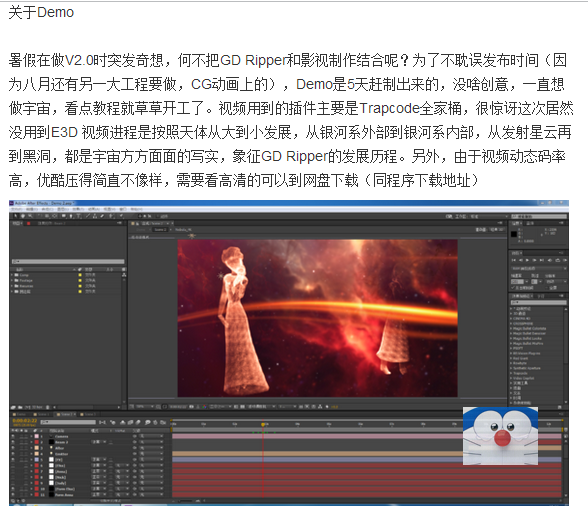Image resolution: width=588 pixels, height=515 pixels.
Task: Open the resolution dropdown in Preview panel
Action: [556, 282]
